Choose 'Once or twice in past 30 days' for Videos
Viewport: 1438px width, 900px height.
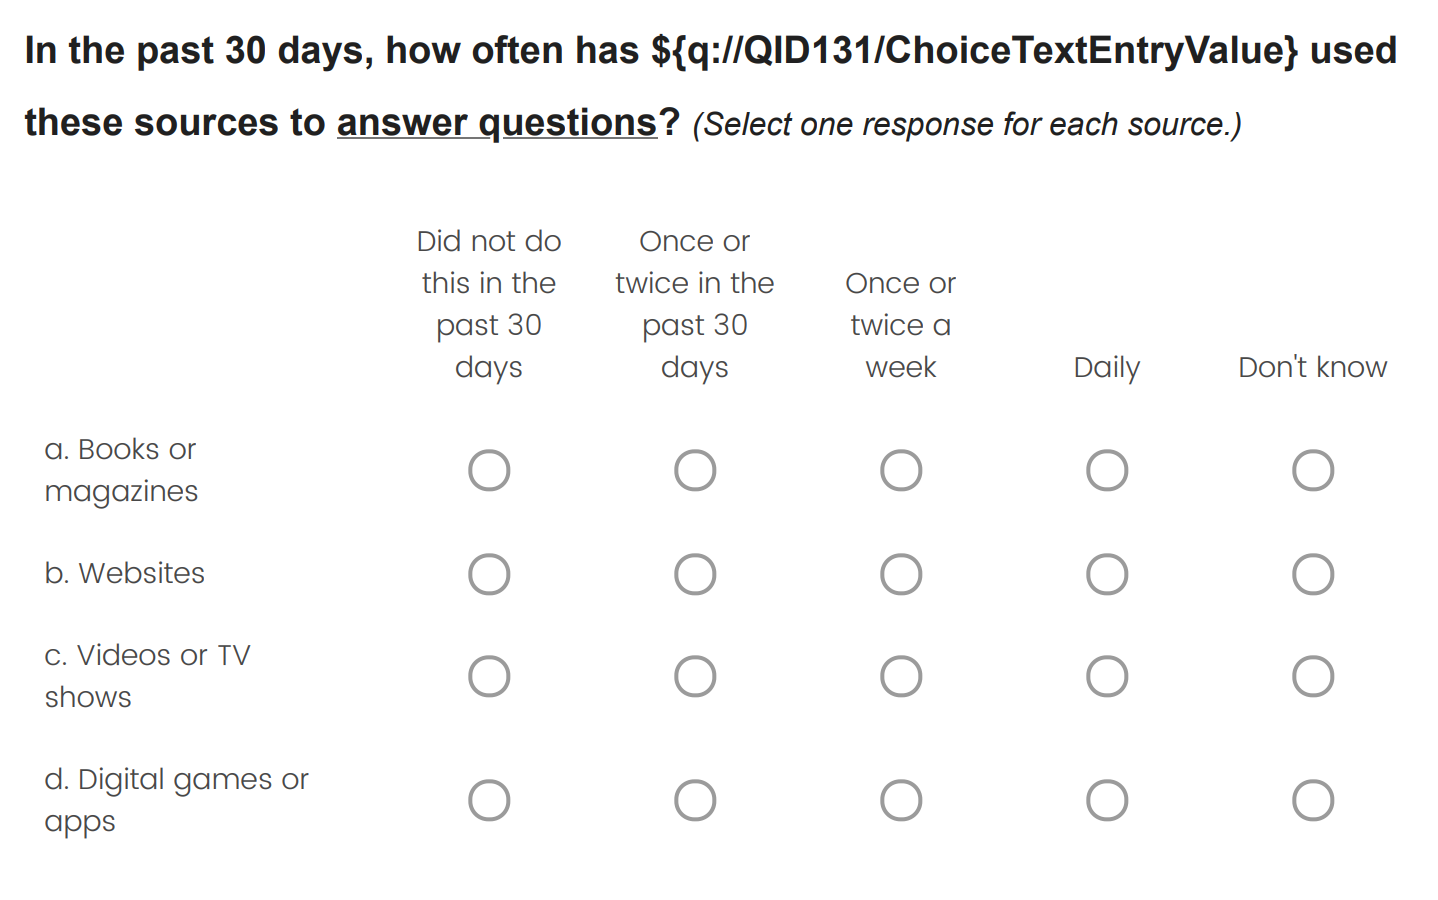pyautogui.click(x=695, y=676)
